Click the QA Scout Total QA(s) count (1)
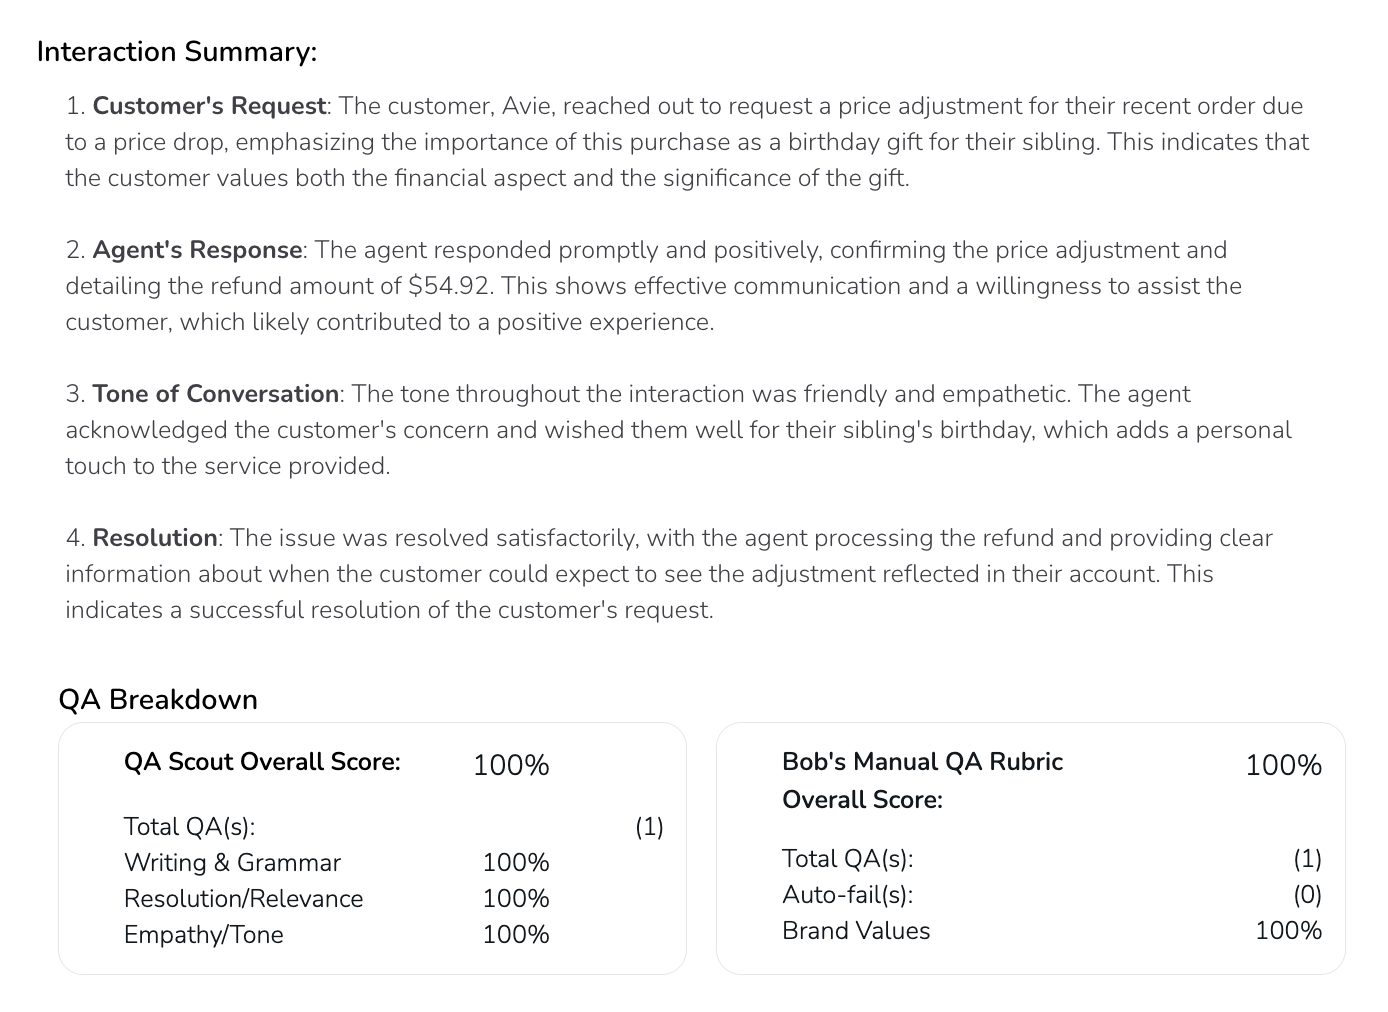The image size is (1388, 1012). [649, 827]
